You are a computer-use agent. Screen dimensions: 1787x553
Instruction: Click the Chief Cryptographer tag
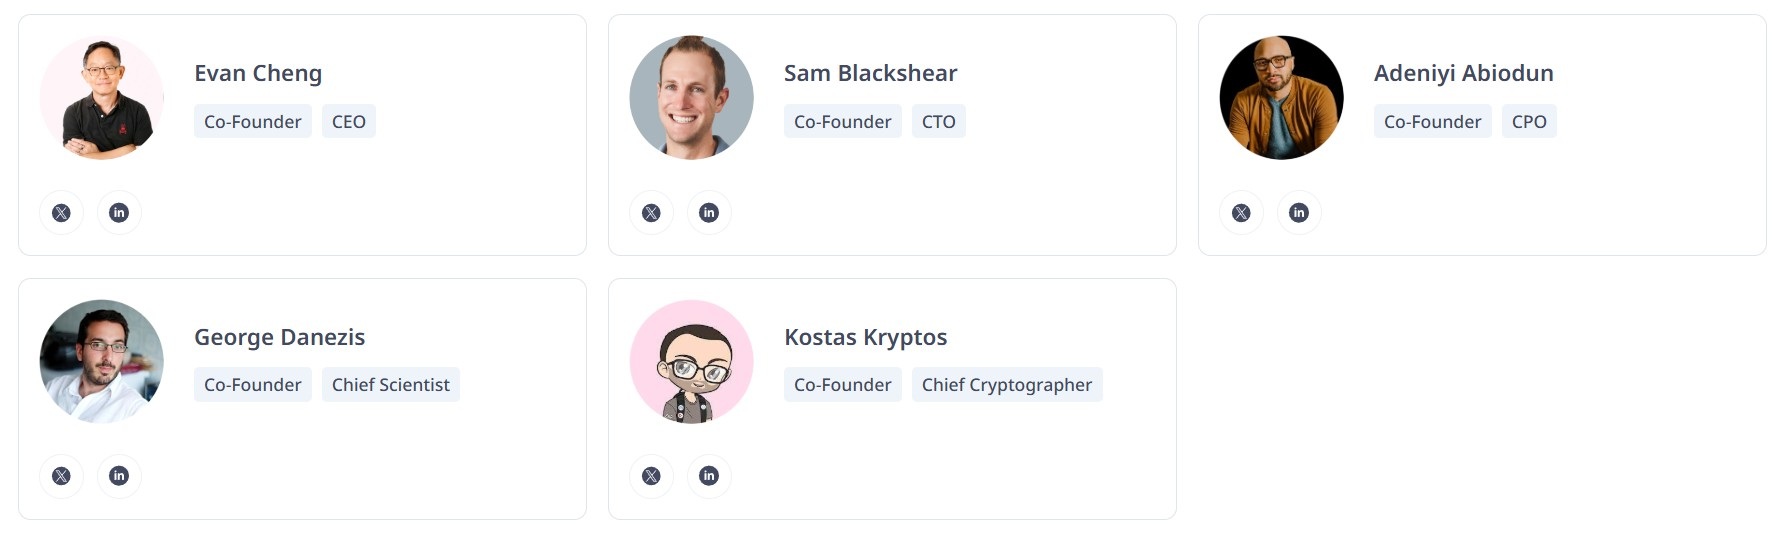click(x=1007, y=384)
